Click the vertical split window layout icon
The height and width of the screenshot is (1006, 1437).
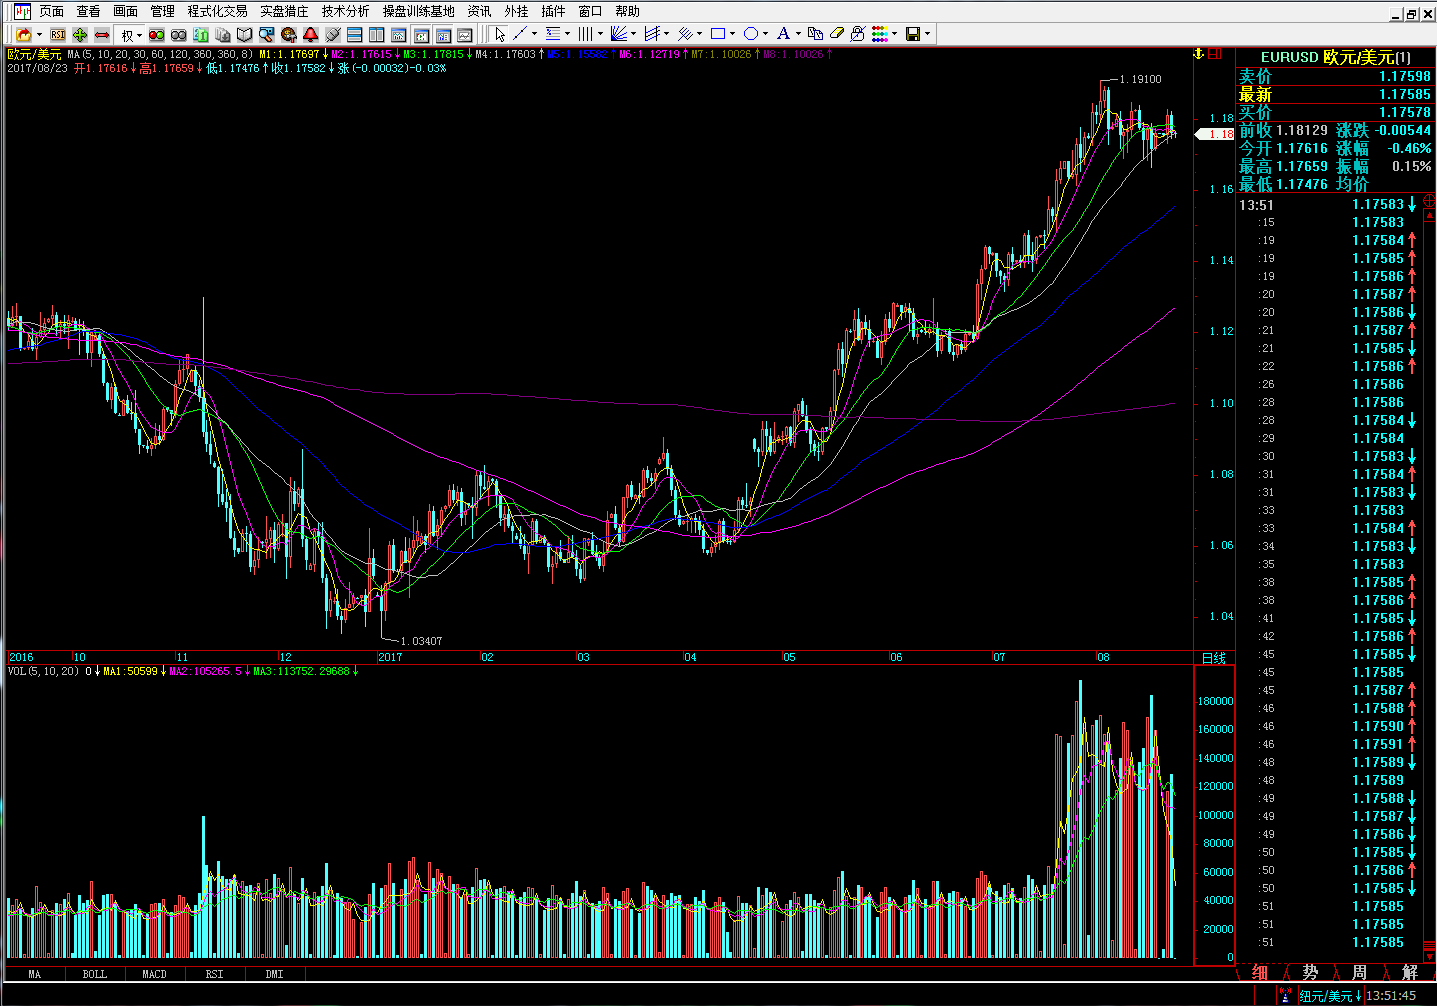376,35
